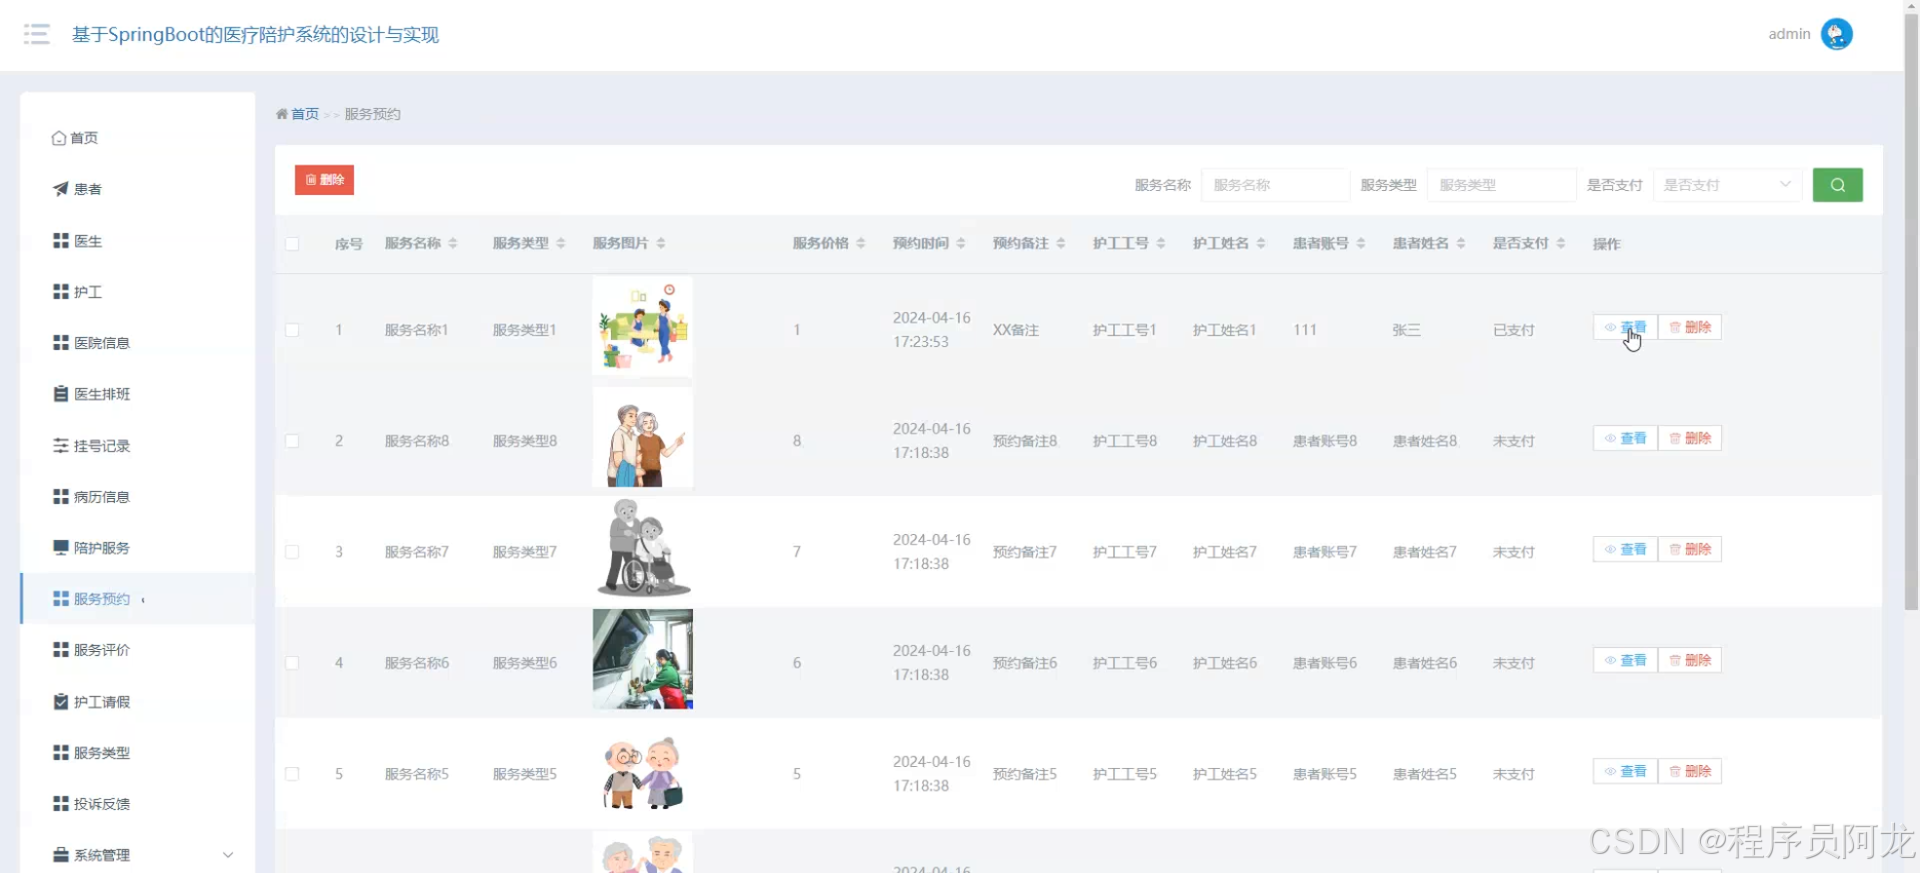Screen dimensions: 1920x873
Task: Open the 服务名称8 elderly couple thumbnail
Action: coord(642,437)
